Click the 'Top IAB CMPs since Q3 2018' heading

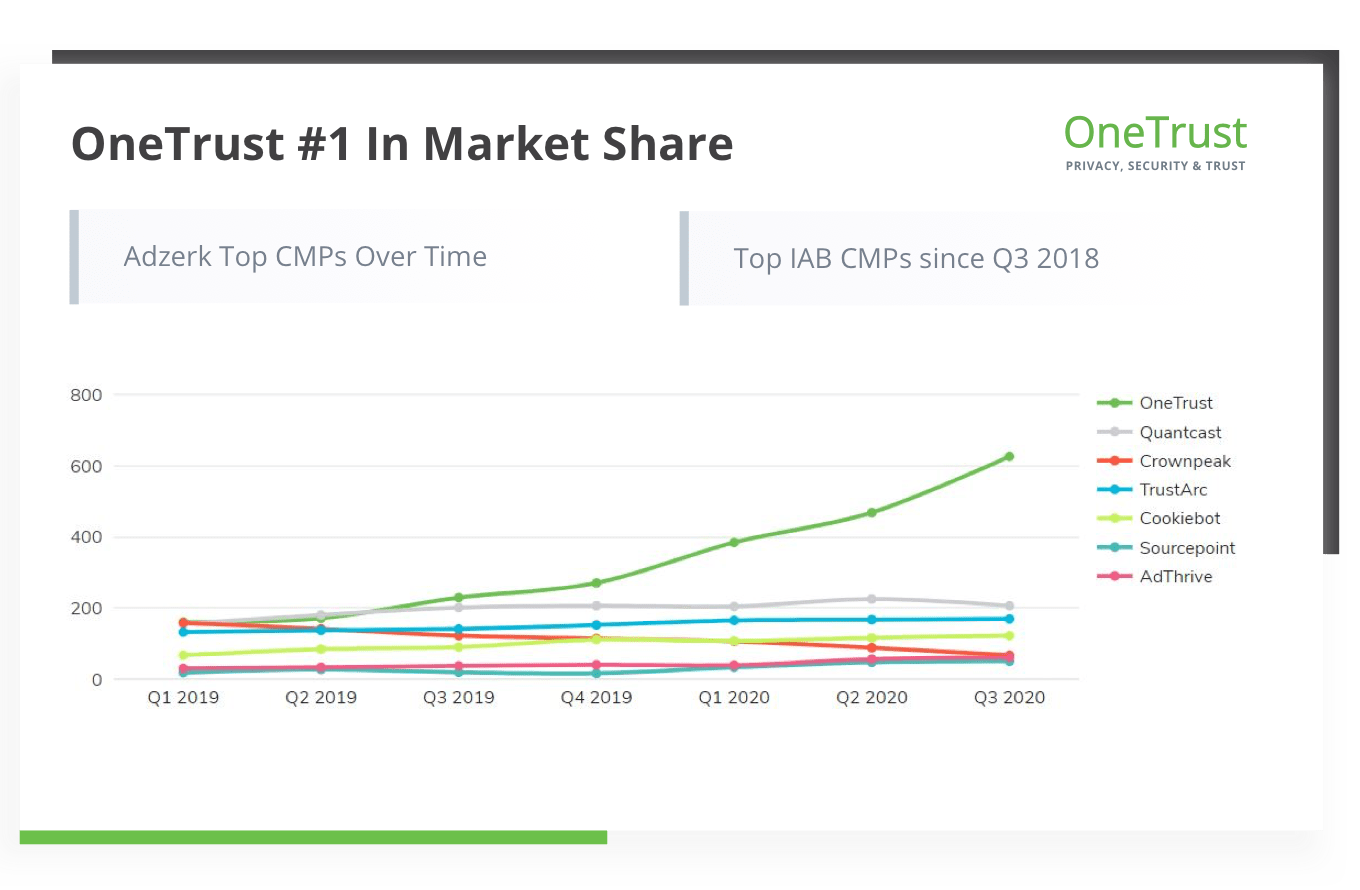916,258
